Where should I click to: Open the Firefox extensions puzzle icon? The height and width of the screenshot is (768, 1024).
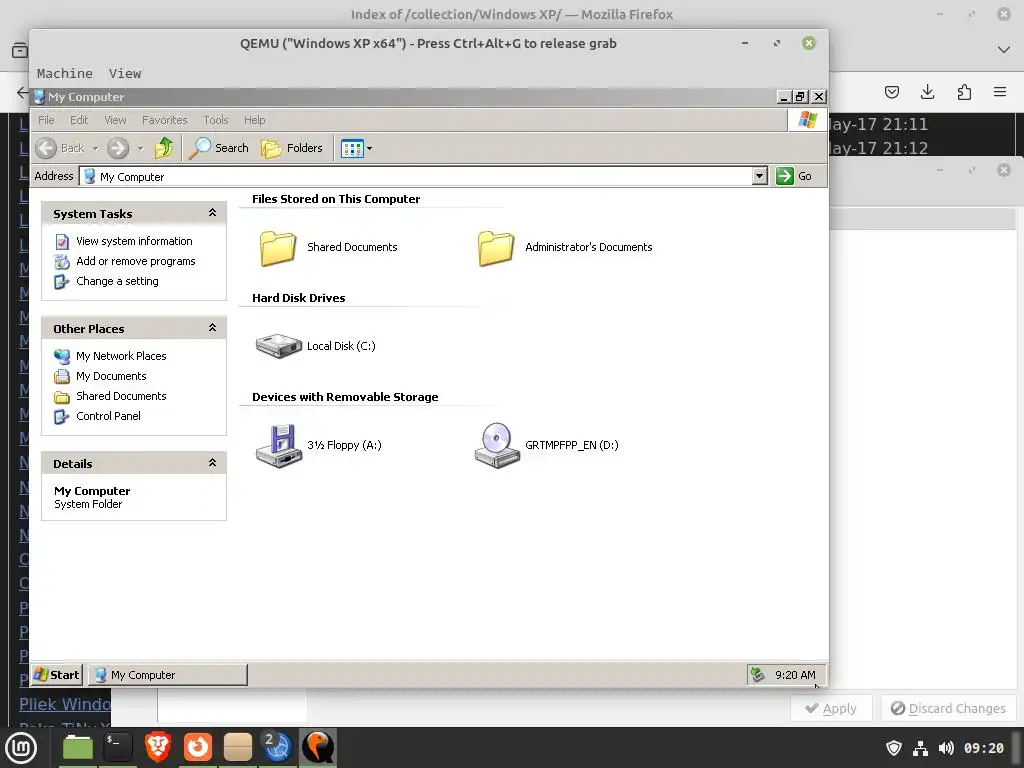pos(964,92)
